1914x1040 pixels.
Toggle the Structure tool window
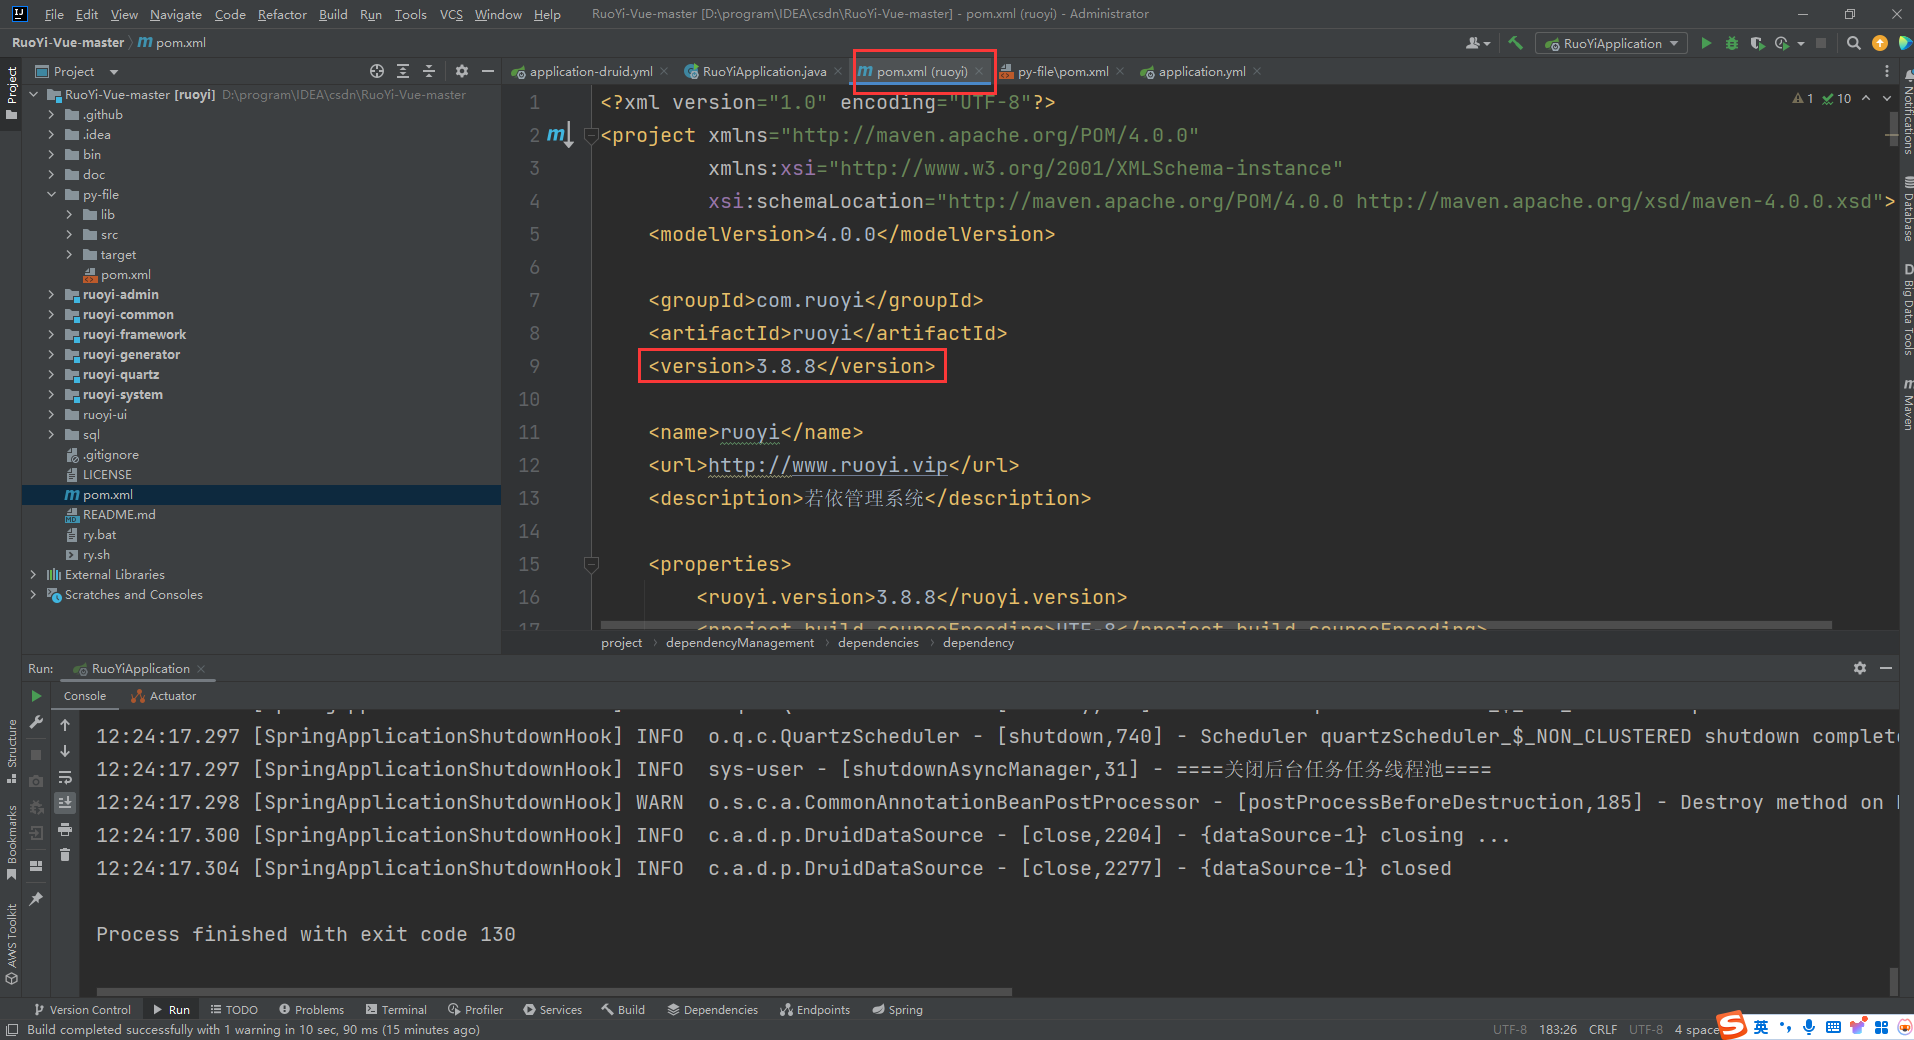pos(11,751)
